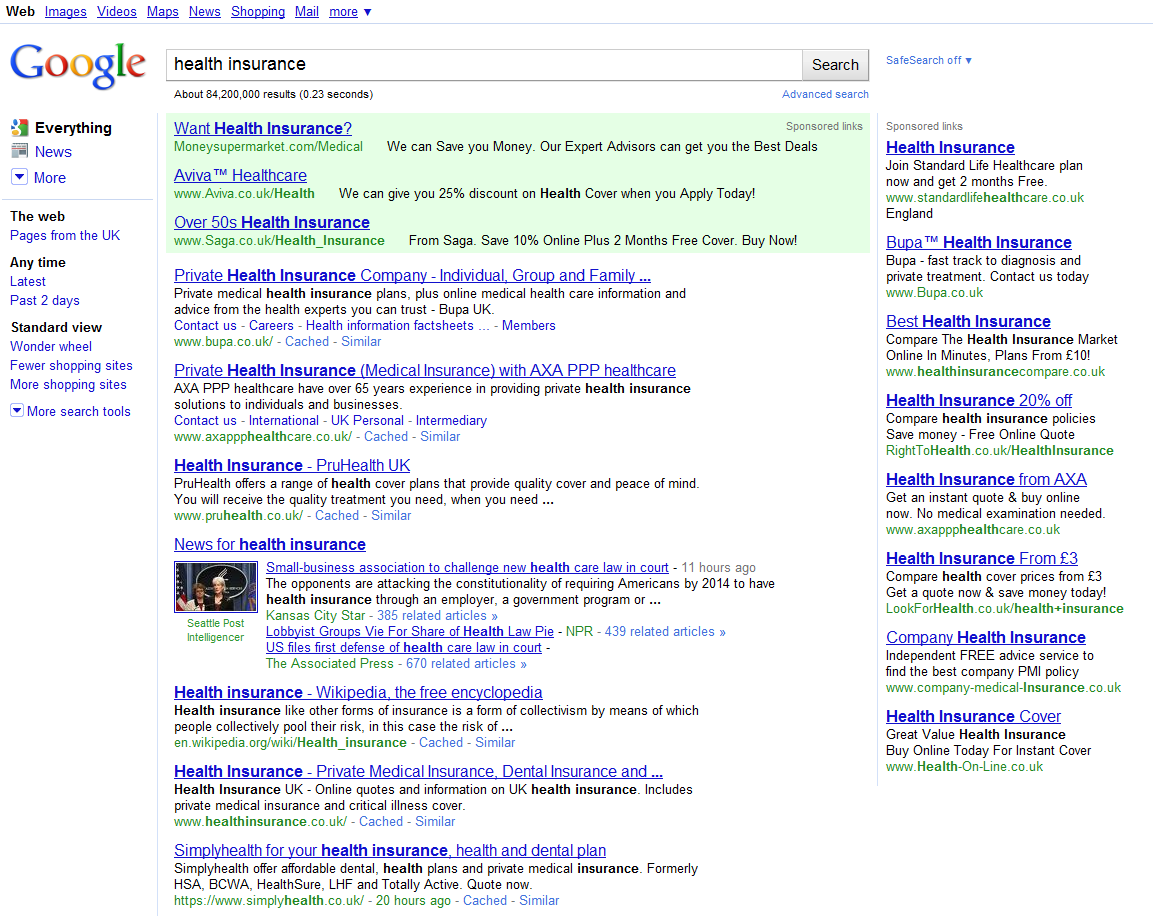The width and height of the screenshot is (1153, 916).
Task: Click Similar for the Wikipedia result
Action: pyautogui.click(x=495, y=743)
